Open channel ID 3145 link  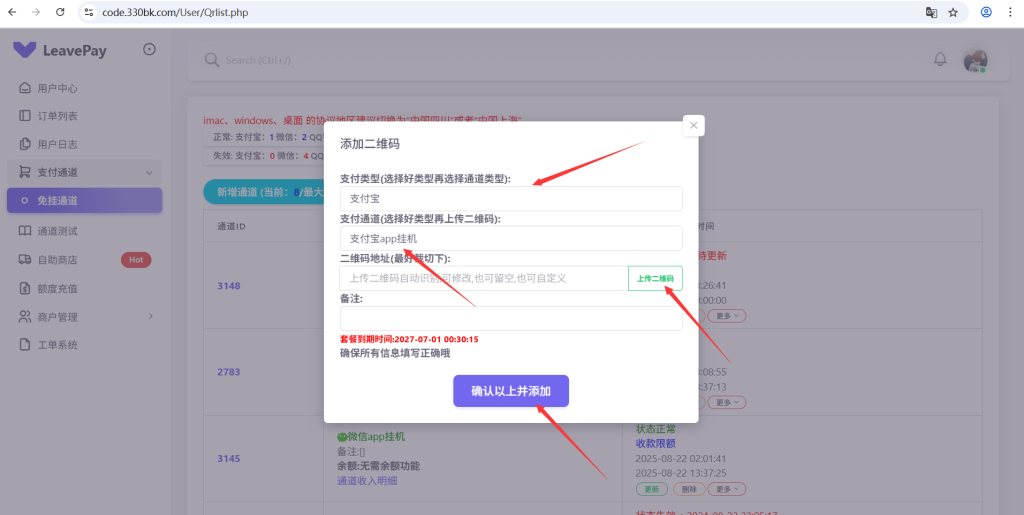click(x=229, y=459)
